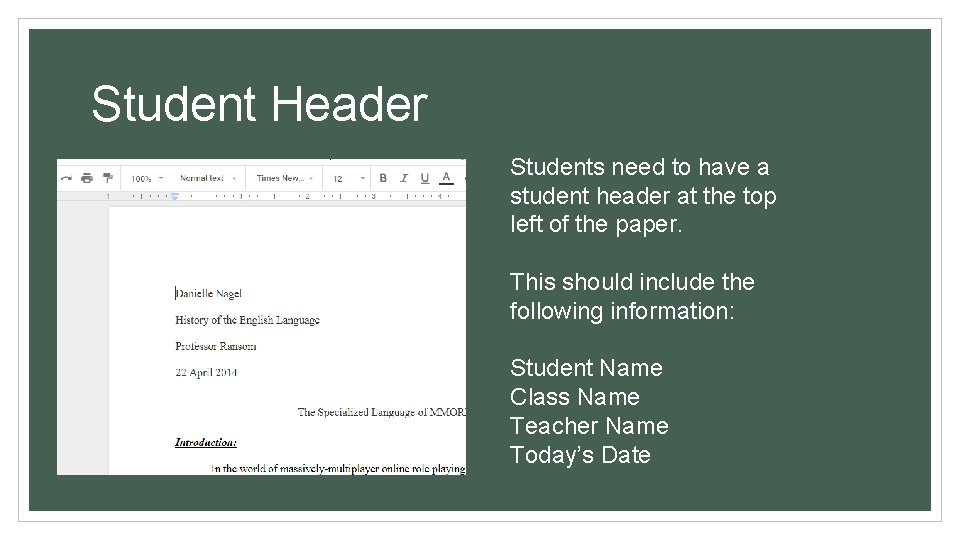Click the print icon in the toolbar
Screen dimensions: 960x540
click(x=87, y=178)
